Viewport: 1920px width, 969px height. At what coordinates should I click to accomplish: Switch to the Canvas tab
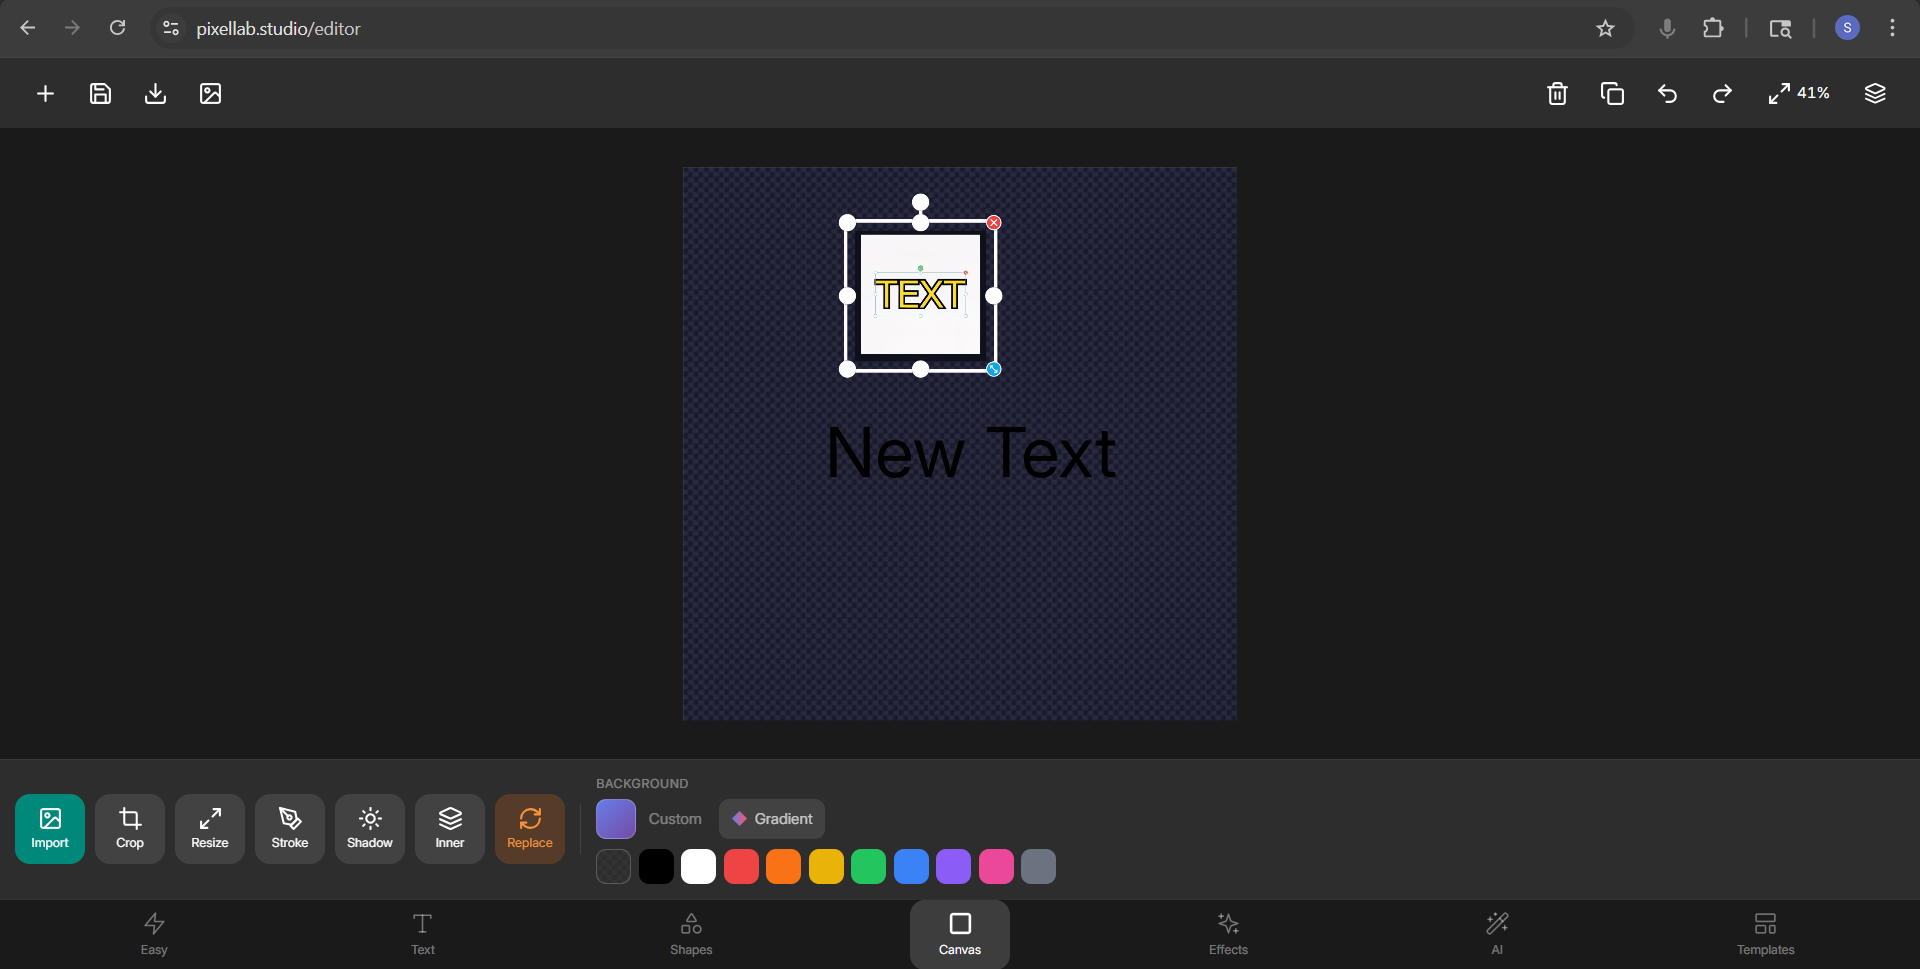960,935
